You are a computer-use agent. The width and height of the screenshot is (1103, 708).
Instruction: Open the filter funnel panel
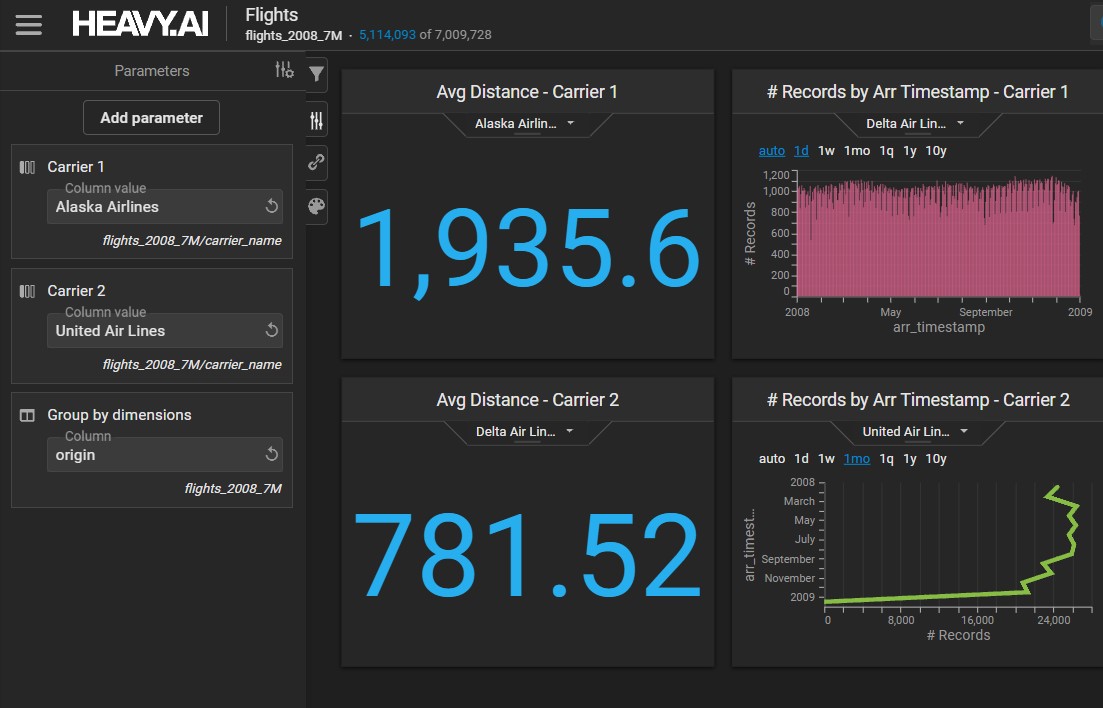(316, 74)
